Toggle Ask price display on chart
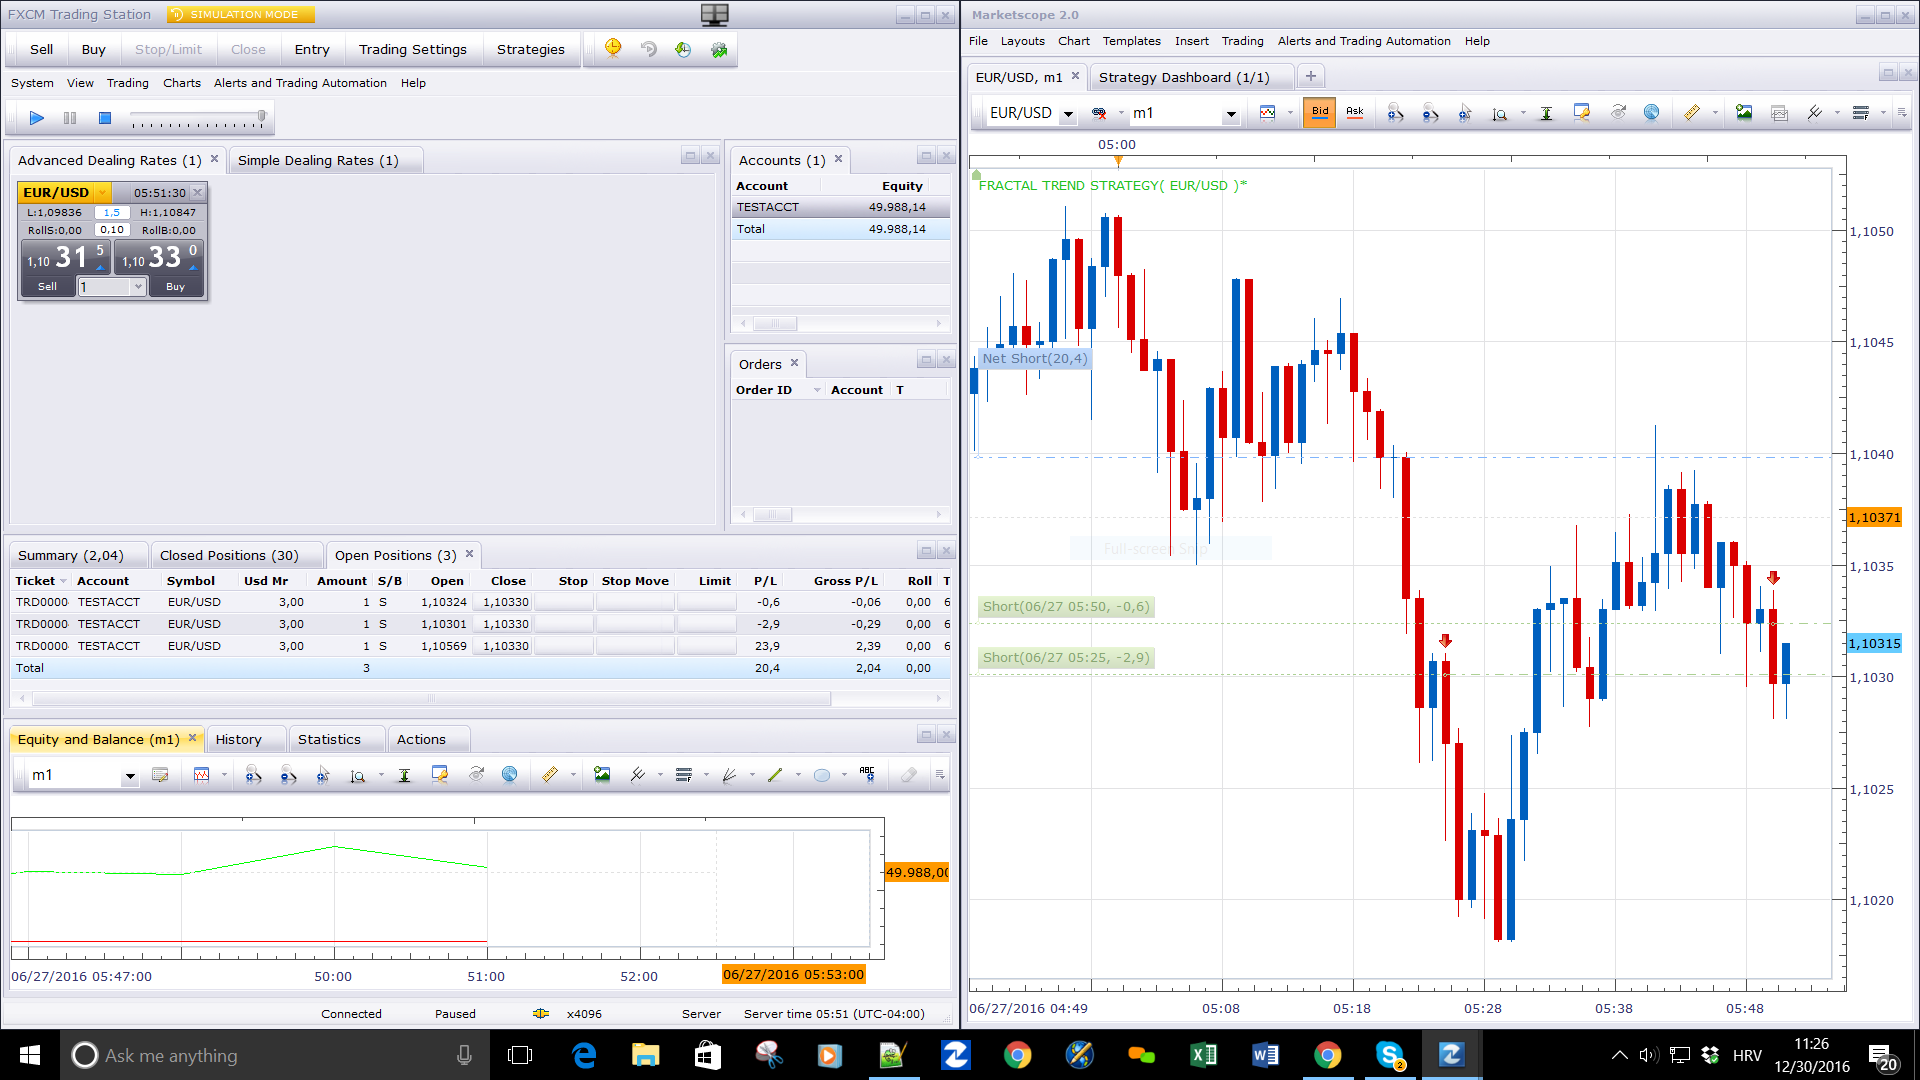Image resolution: width=1920 pixels, height=1080 pixels. click(1355, 113)
